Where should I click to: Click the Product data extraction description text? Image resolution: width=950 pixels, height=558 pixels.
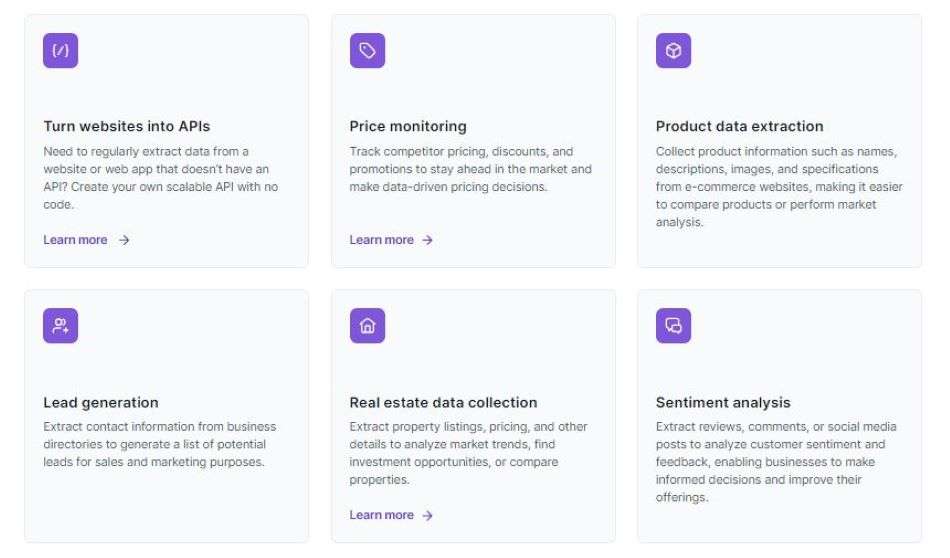click(779, 187)
